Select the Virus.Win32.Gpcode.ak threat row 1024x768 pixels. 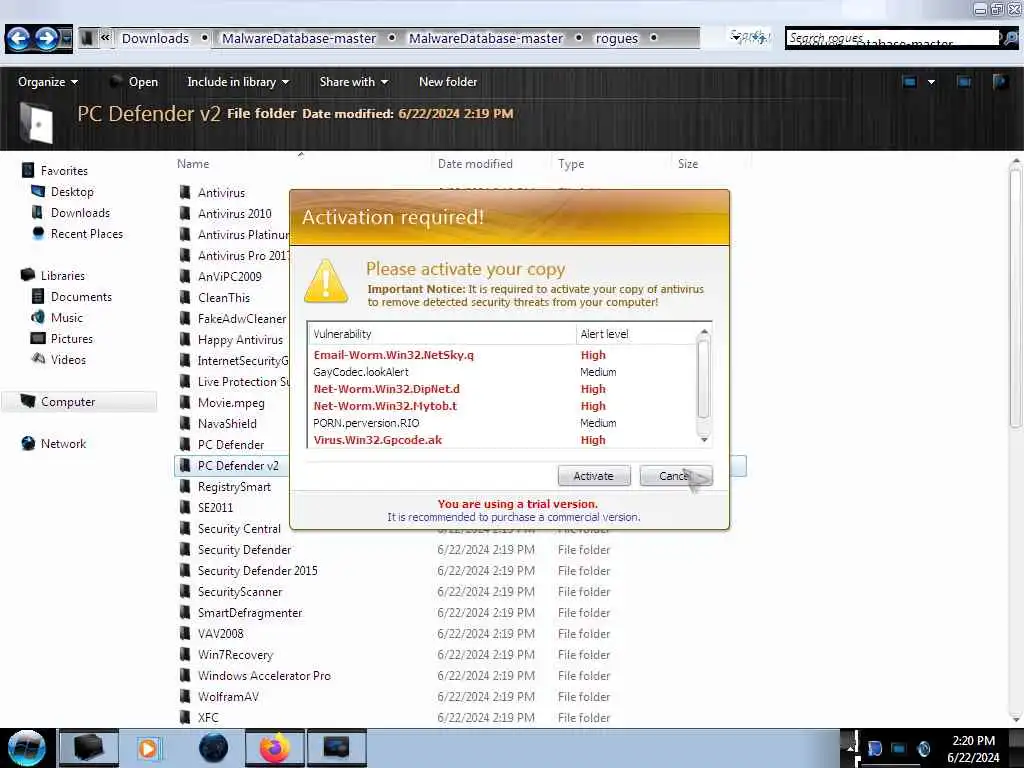pyautogui.click(x=502, y=440)
